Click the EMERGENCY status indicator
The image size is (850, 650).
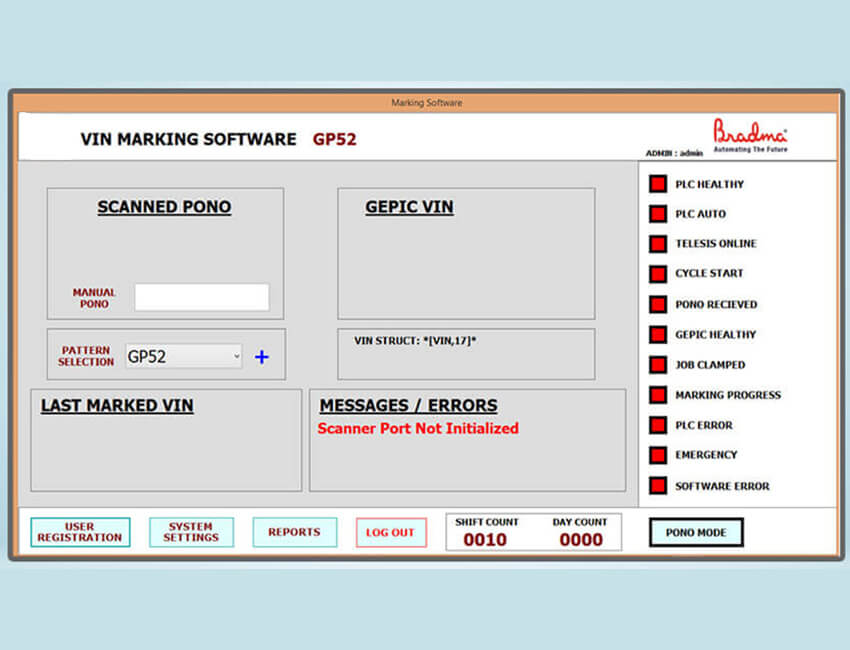(657, 456)
